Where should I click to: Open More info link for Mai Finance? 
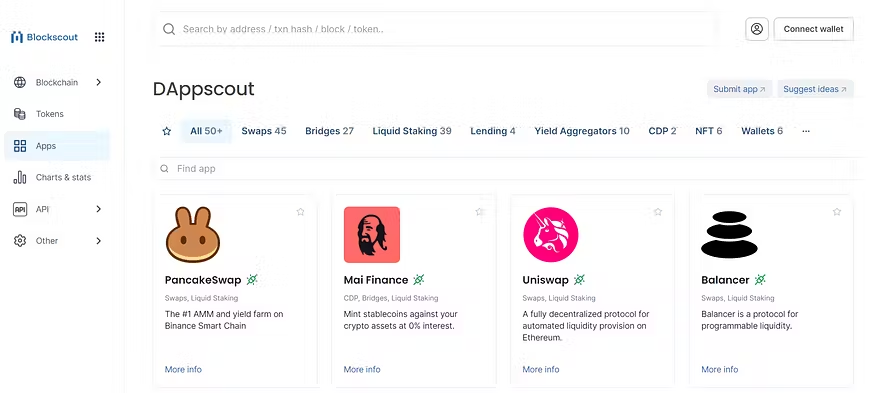click(362, 370)
